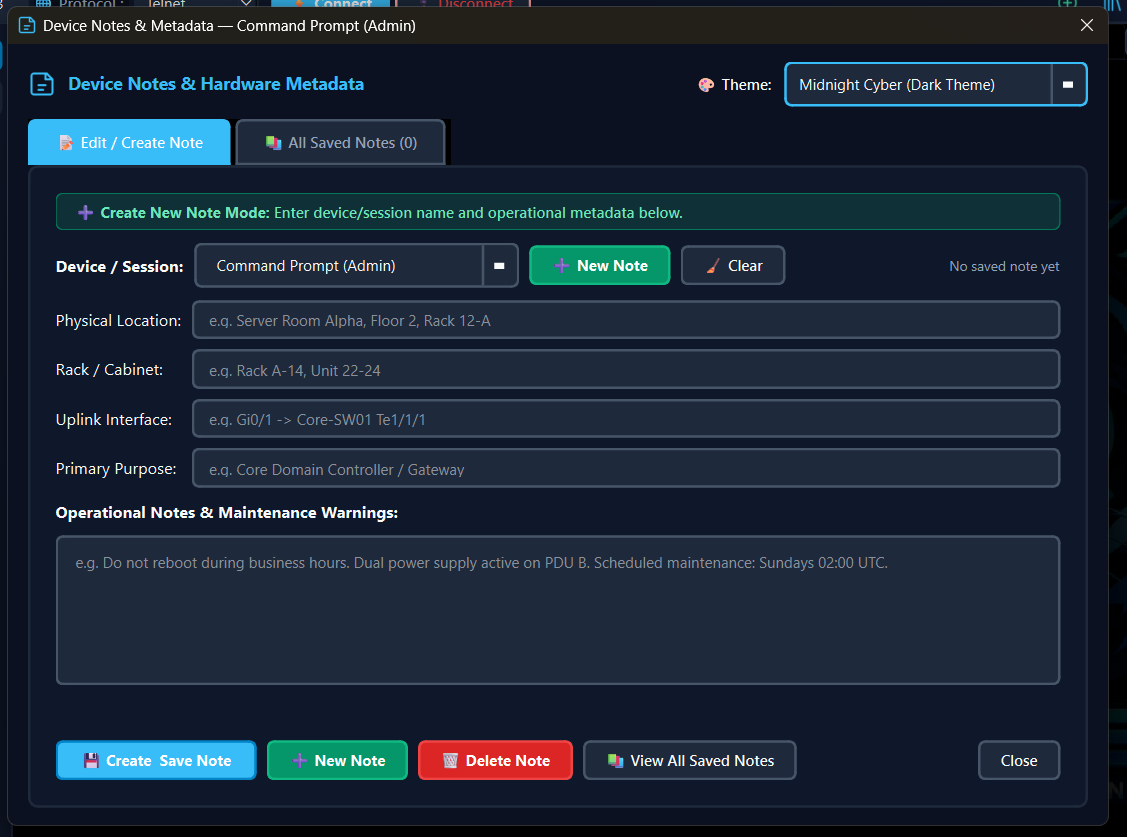Focus the Uplink Interface input field
The width and height of the screenshot is (1127, 837).
coord(626,419)
